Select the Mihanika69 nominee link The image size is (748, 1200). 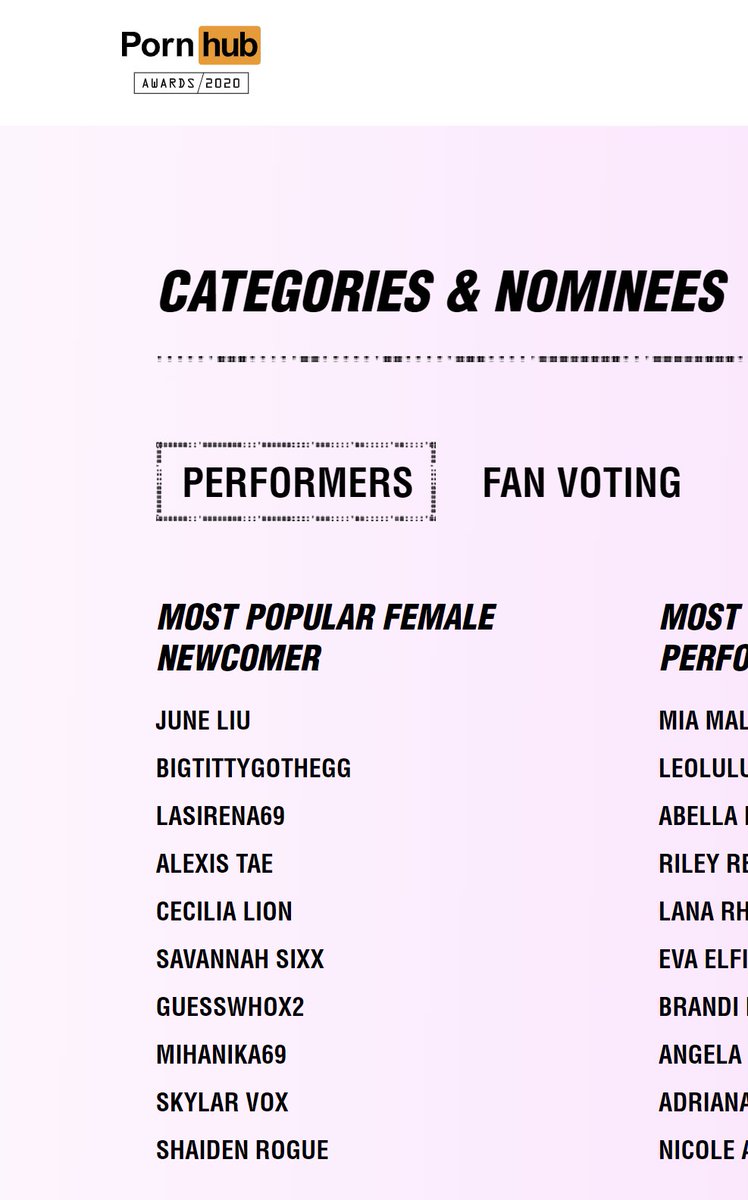click(221, 1055)
